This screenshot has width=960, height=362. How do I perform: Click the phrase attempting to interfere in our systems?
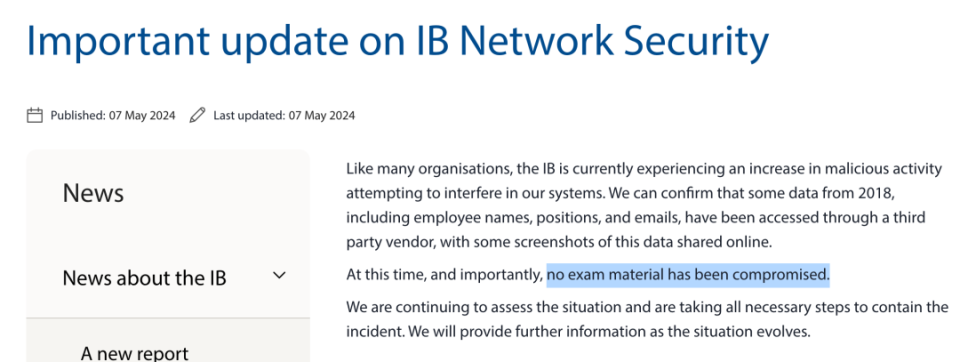point(474,194)
